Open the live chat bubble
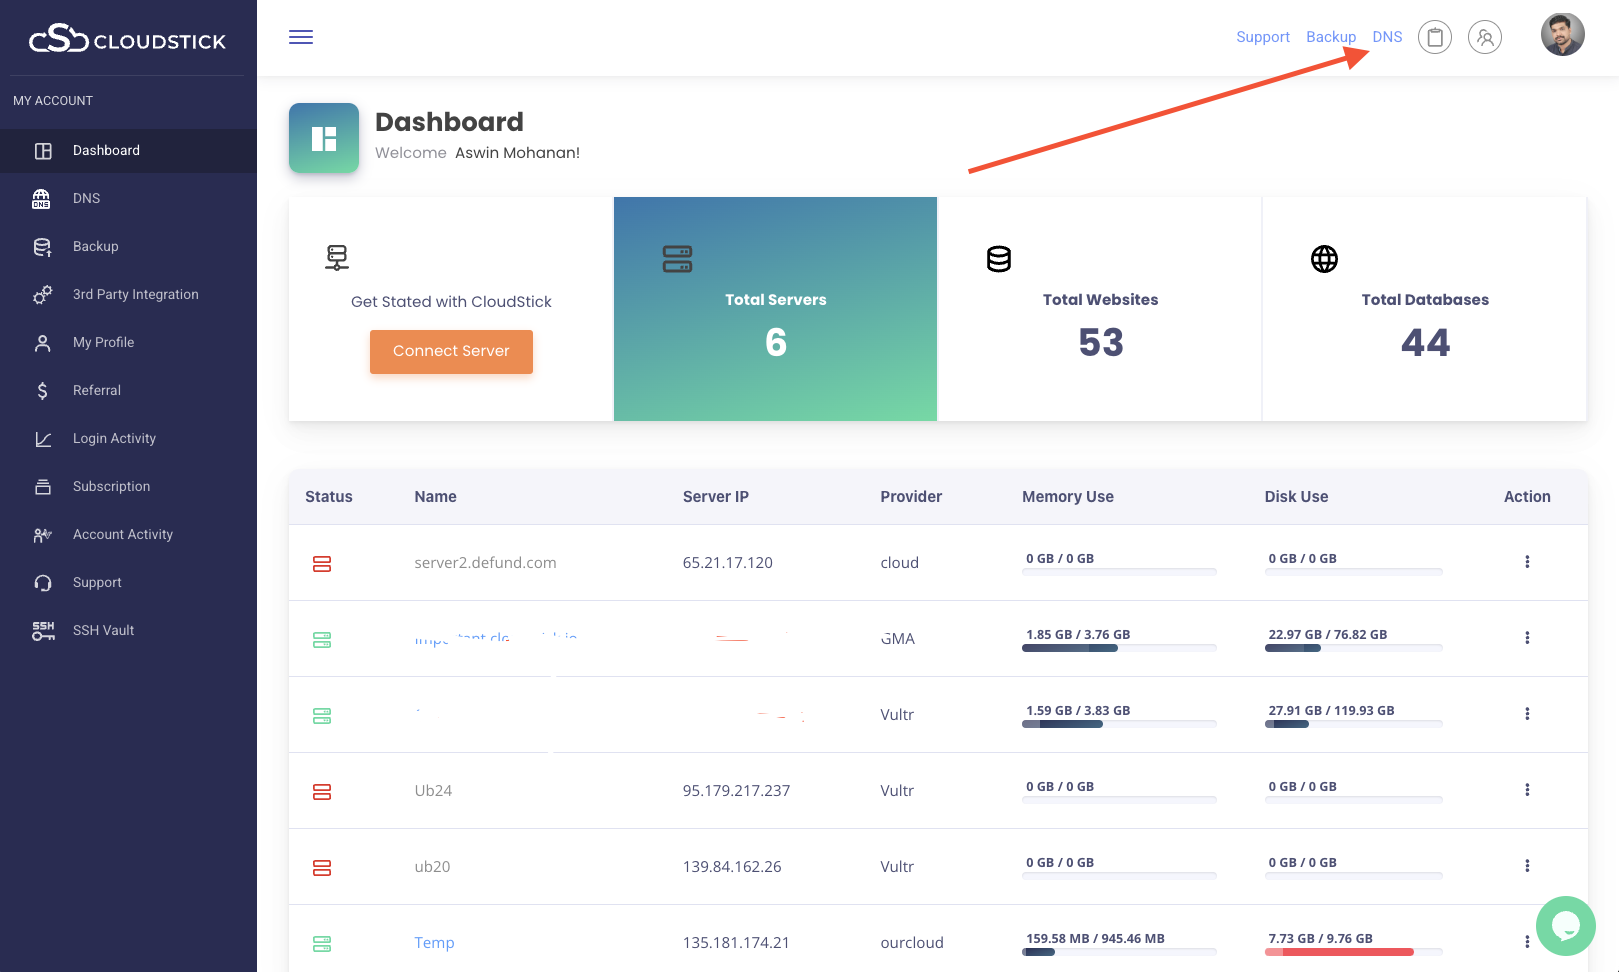This screenshot has height=972, width=1619. 1565,925
